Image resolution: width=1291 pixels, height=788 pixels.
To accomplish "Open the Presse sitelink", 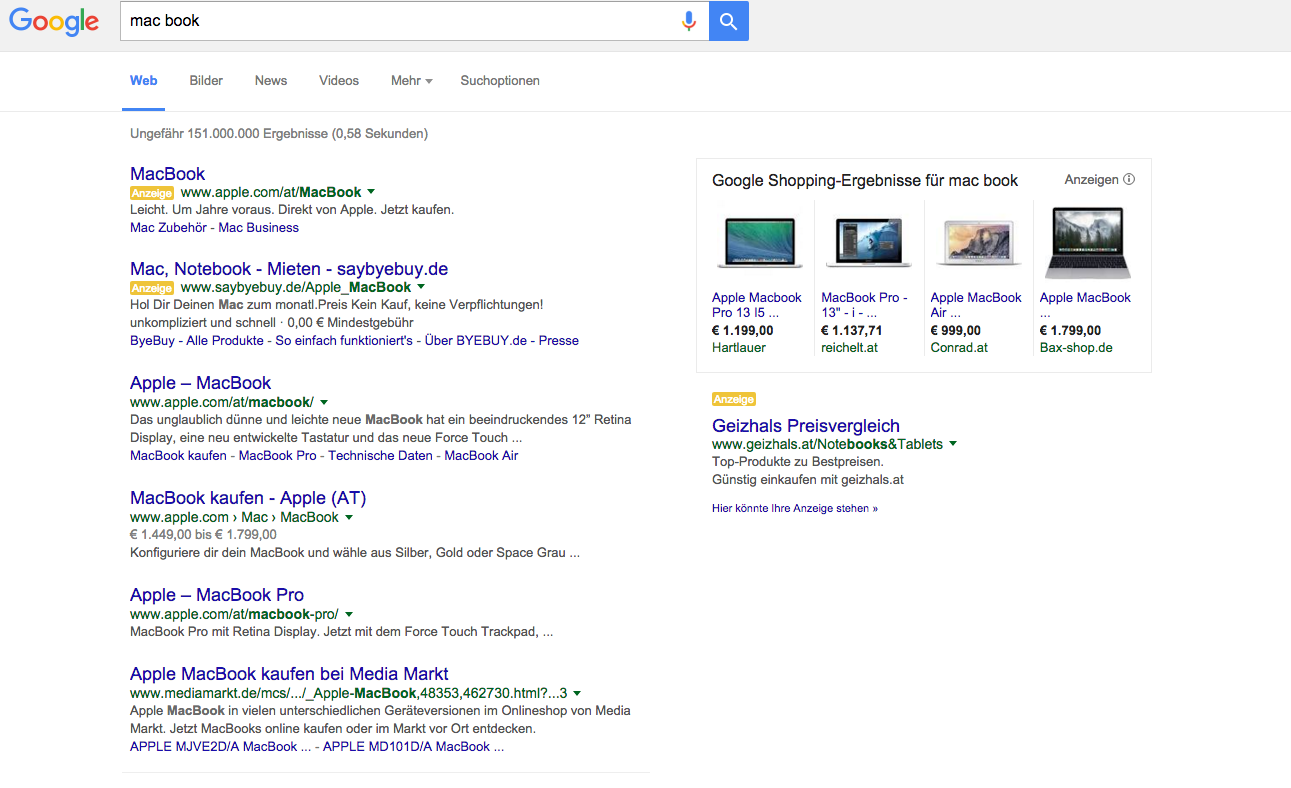I will coord(559,340).
